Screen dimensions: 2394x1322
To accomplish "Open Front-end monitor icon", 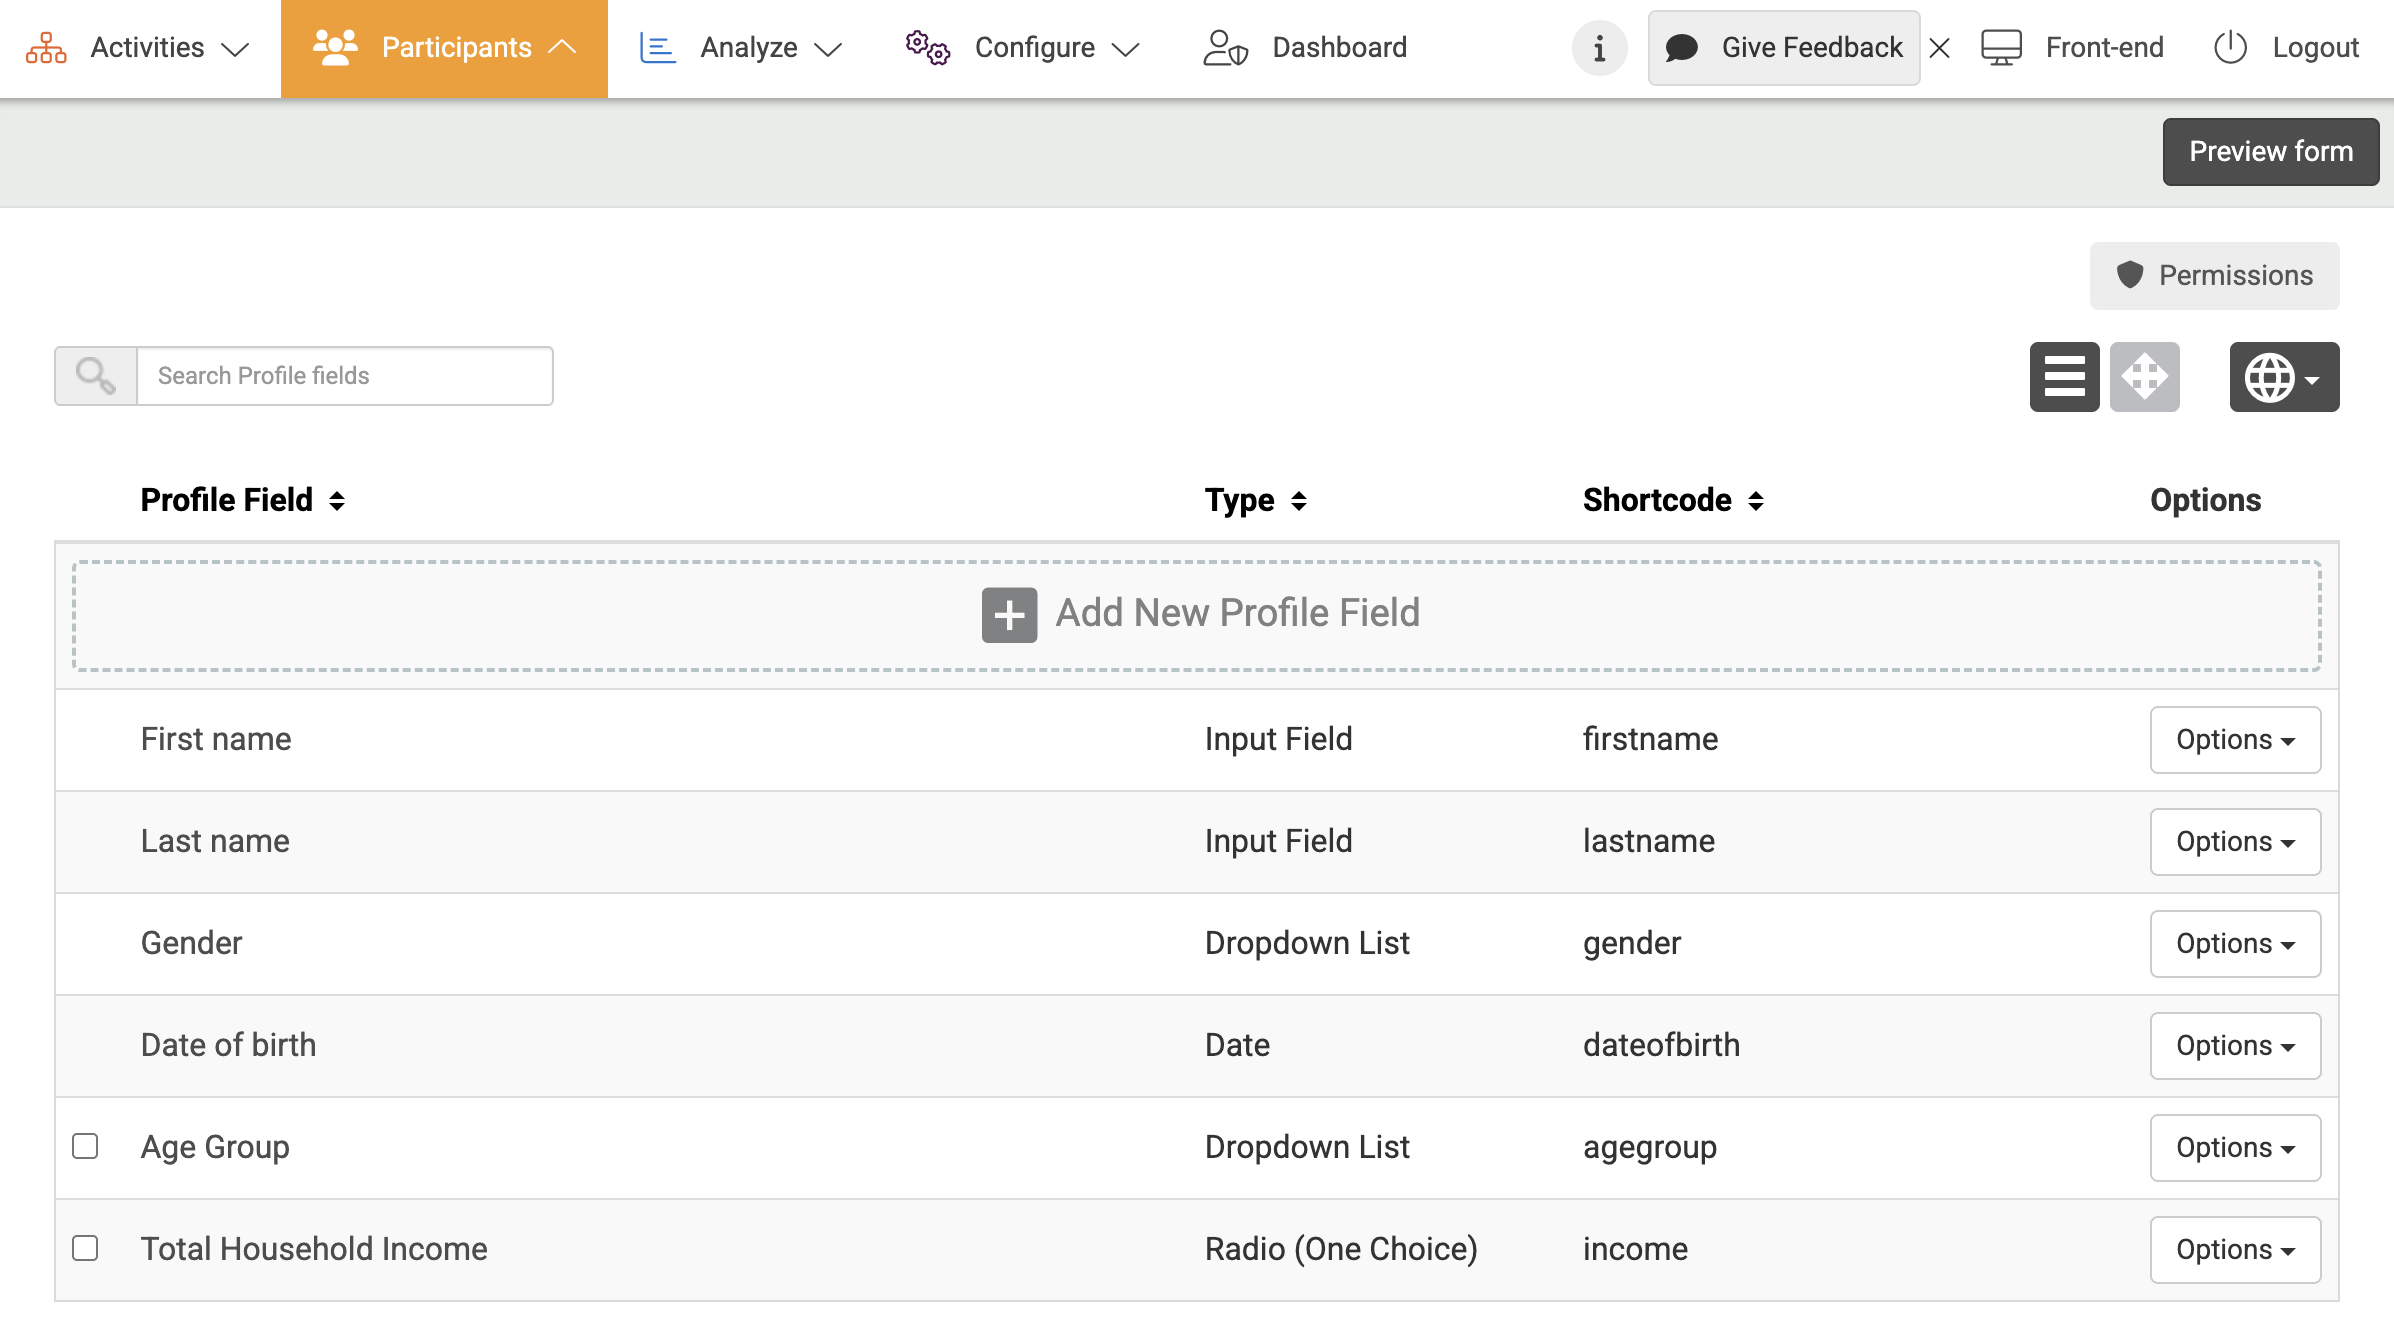I will [x=2001, y=48].
